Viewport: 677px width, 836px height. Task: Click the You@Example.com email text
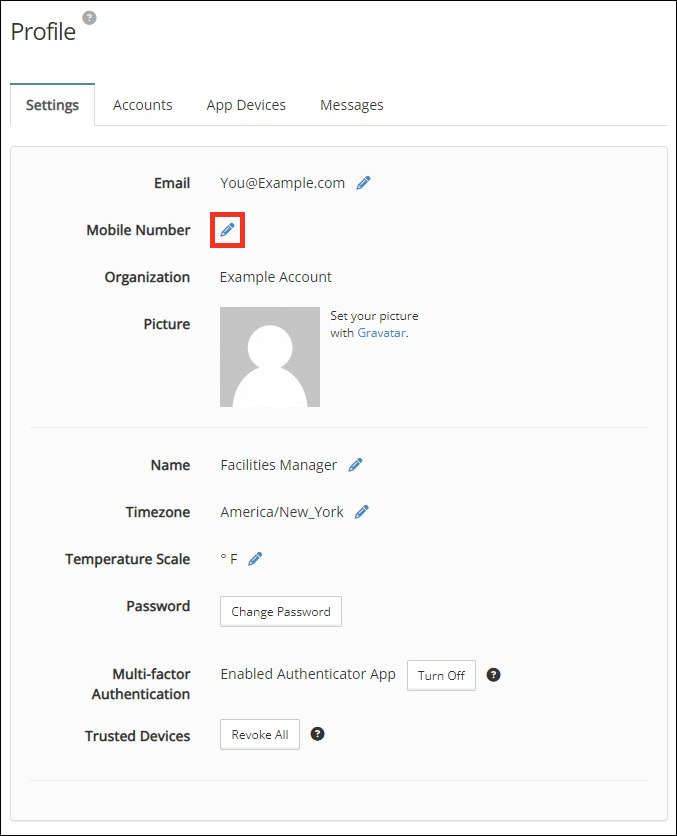point(283,183)
